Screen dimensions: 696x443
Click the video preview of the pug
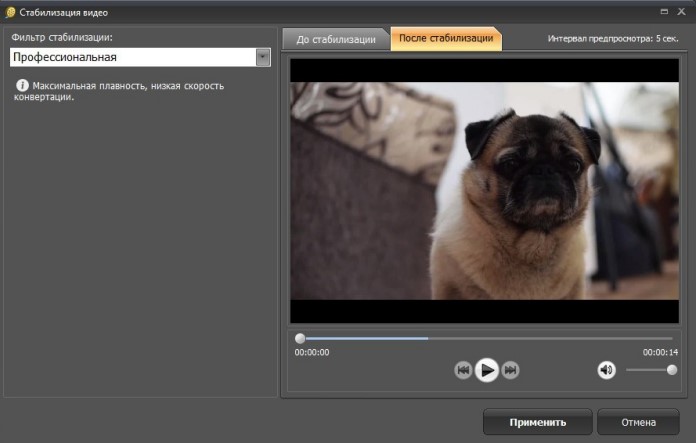(x=484, y=190)
